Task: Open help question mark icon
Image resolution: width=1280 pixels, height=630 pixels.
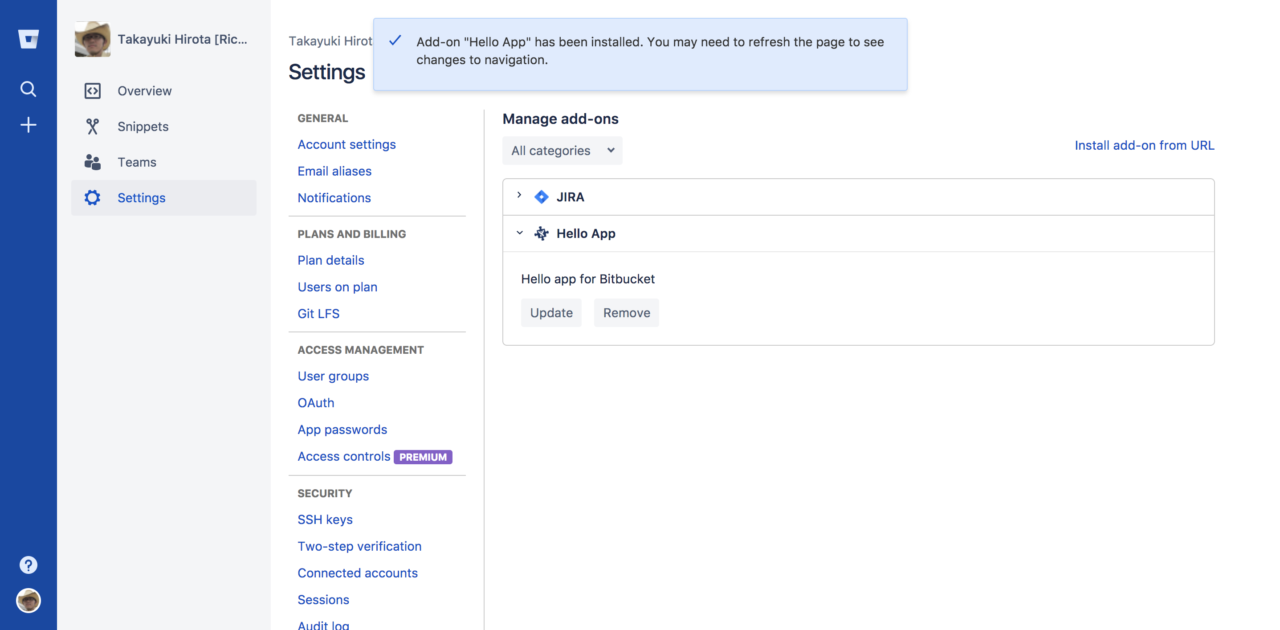Action: click(28, 565)
